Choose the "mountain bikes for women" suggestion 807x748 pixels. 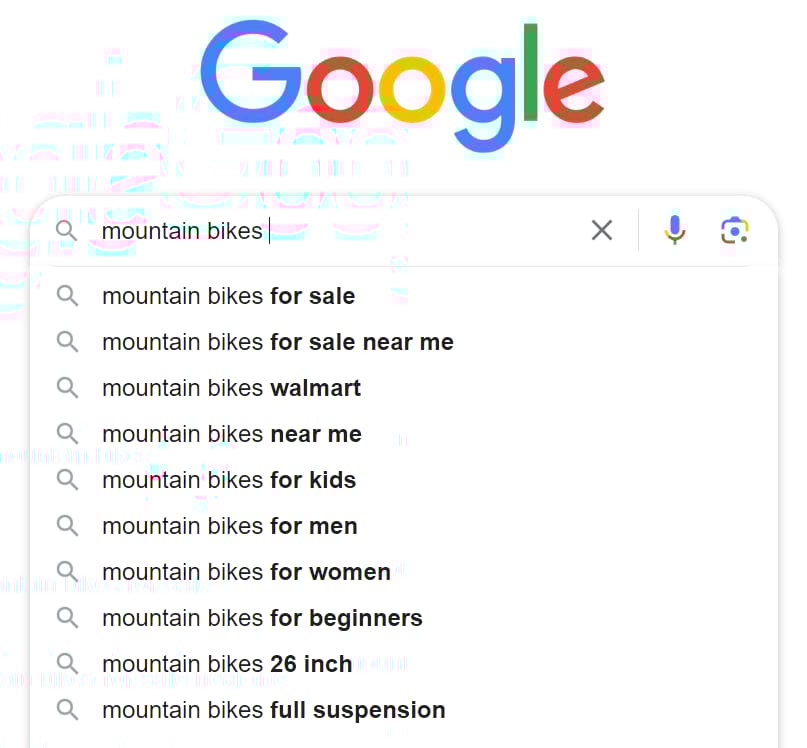click(x=246, y=572)
